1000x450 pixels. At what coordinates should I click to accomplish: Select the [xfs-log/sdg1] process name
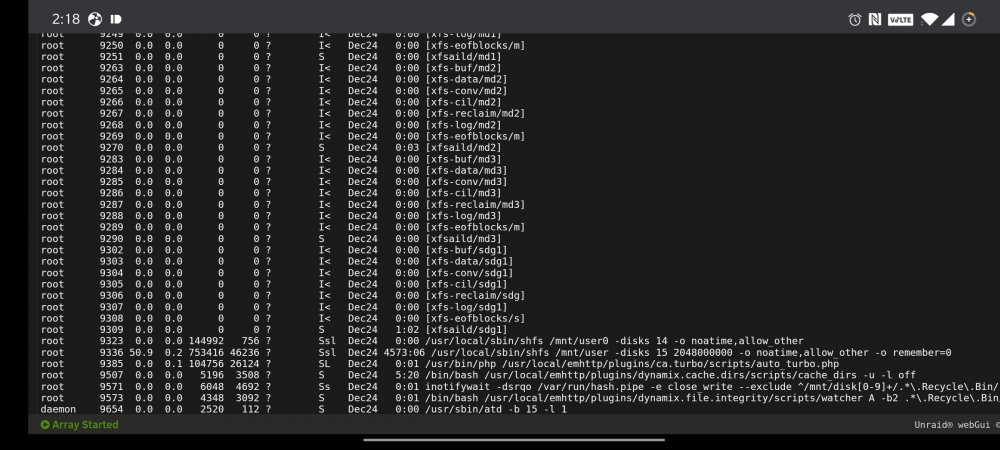(x=466, y=307)
